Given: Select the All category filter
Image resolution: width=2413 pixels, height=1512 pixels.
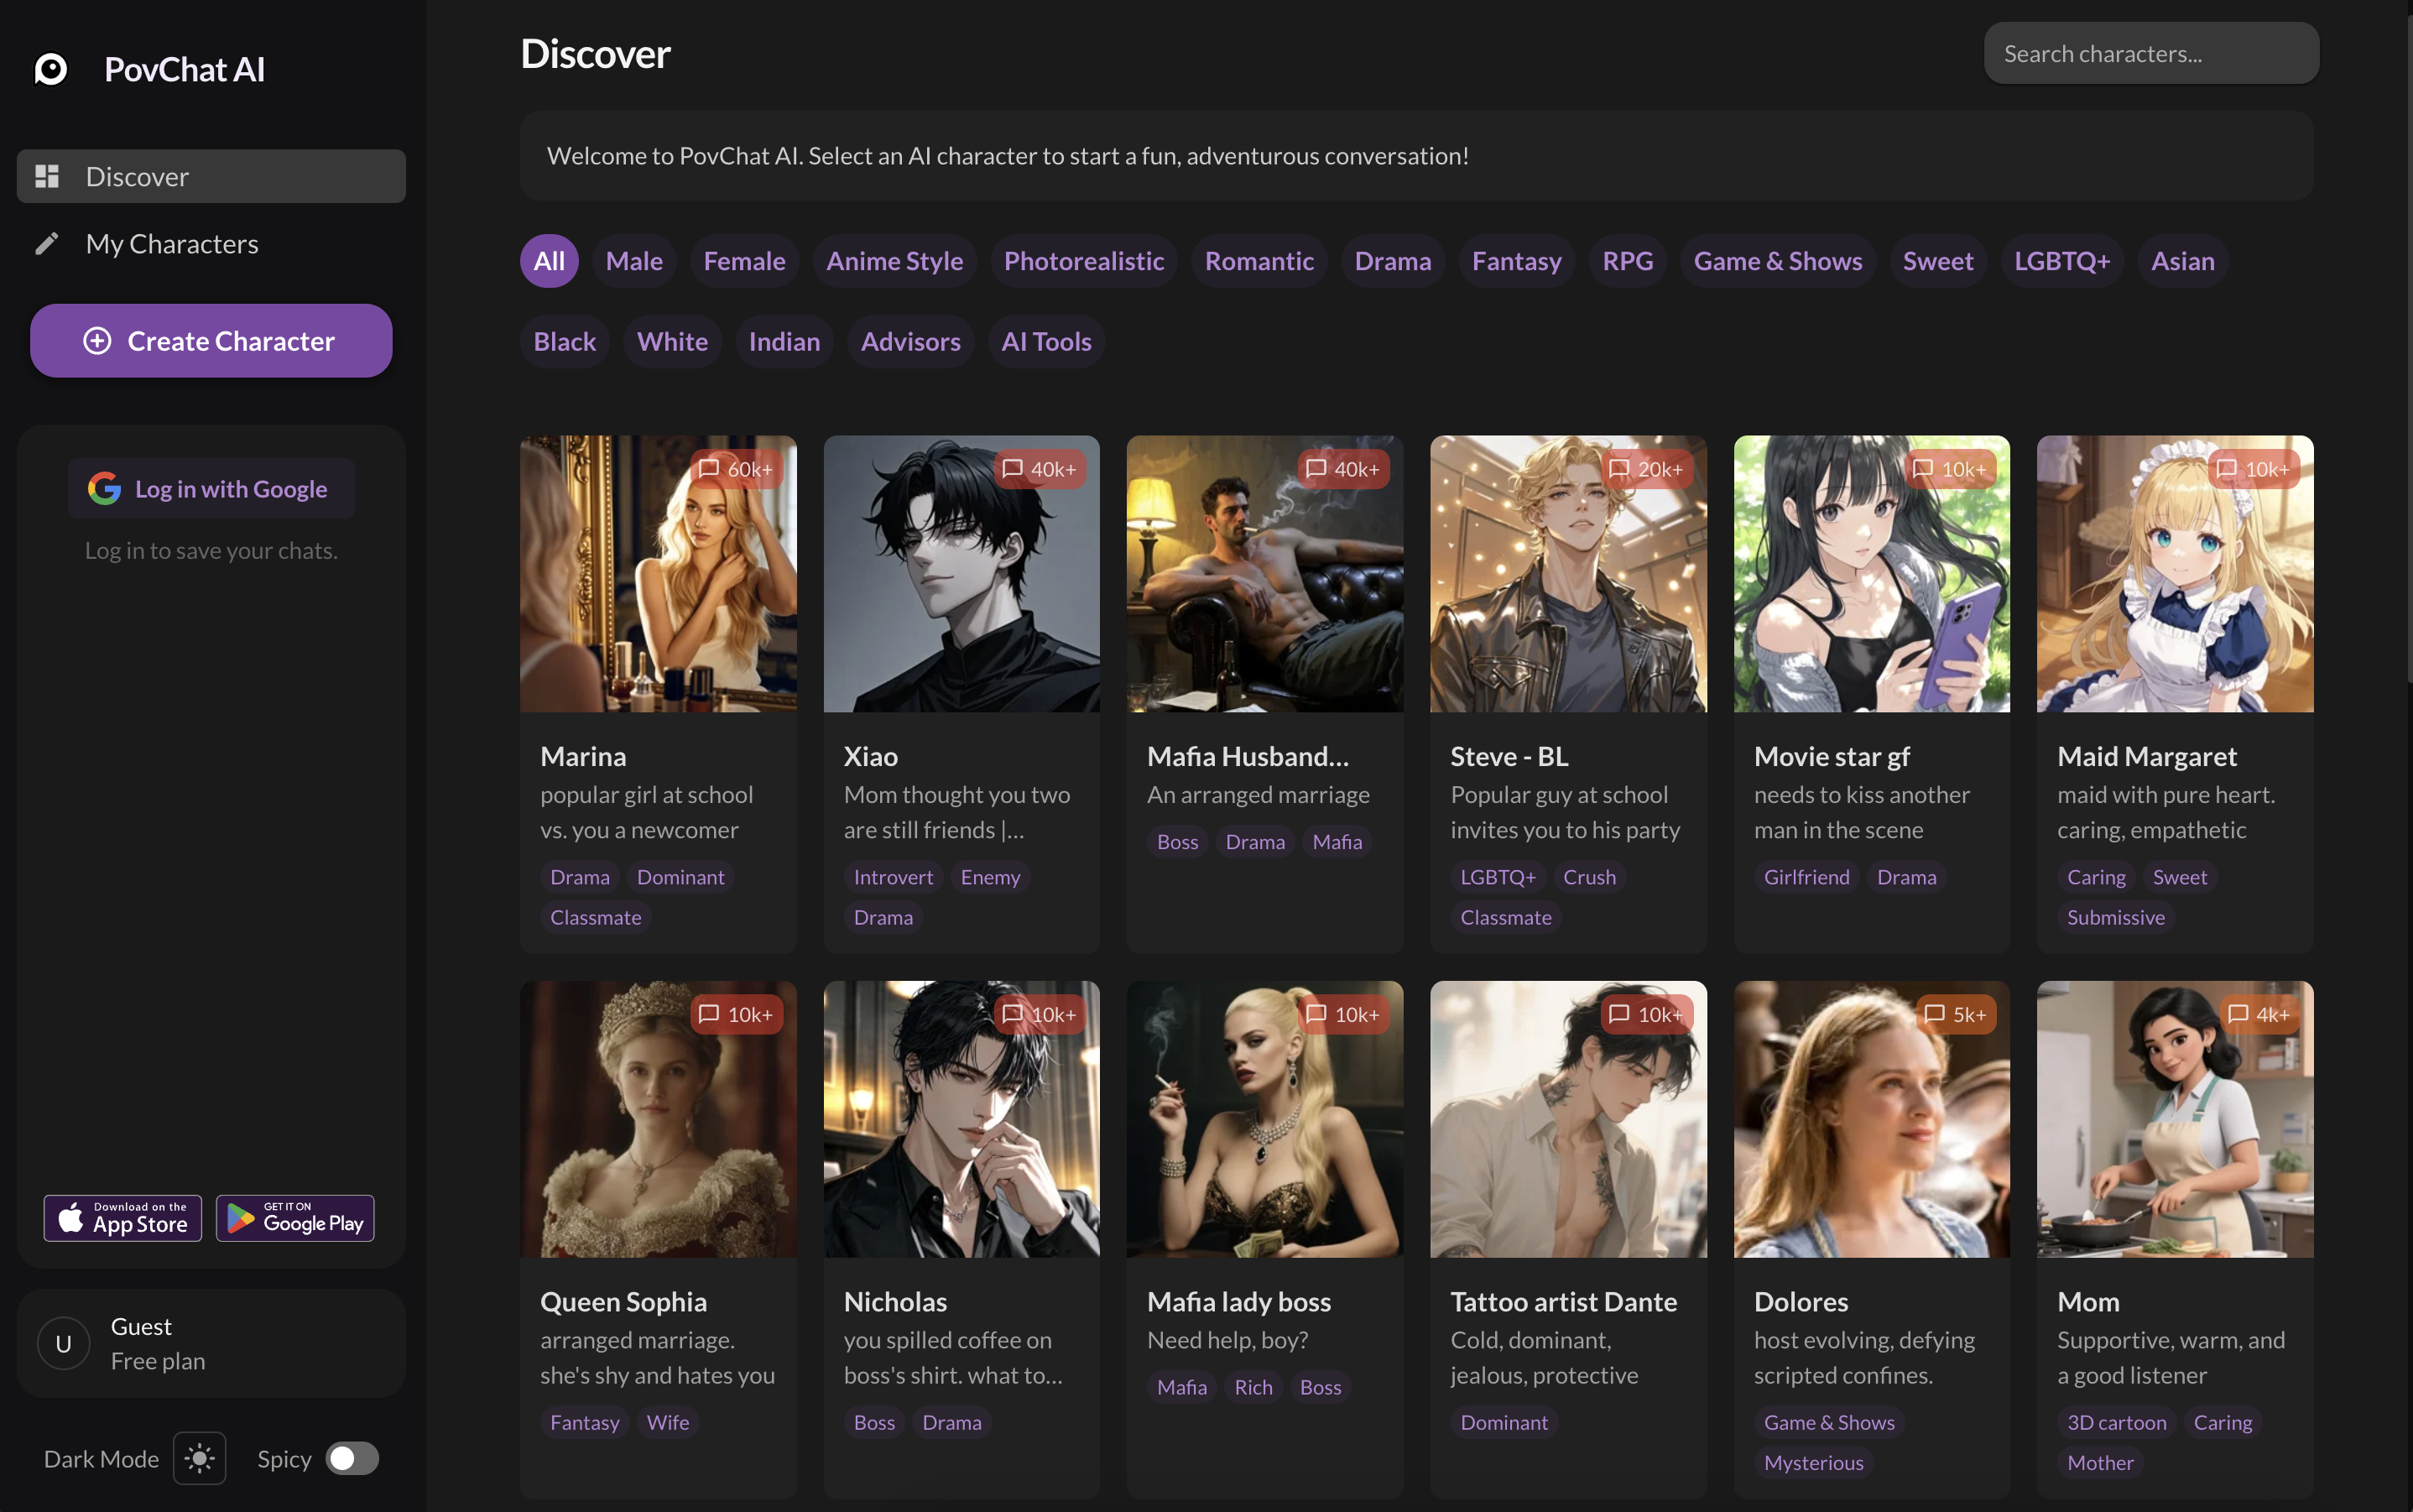Looking at the screenshot, I should coord(549,261).
